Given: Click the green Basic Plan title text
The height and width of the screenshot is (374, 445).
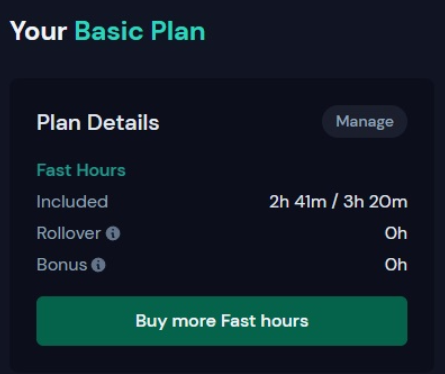Looking at the screenshot, I should 140,31.
